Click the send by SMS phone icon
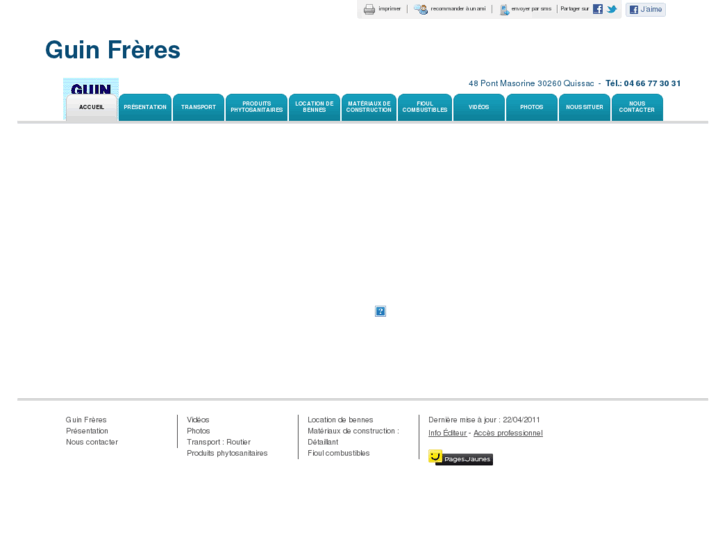 [504, 10]
